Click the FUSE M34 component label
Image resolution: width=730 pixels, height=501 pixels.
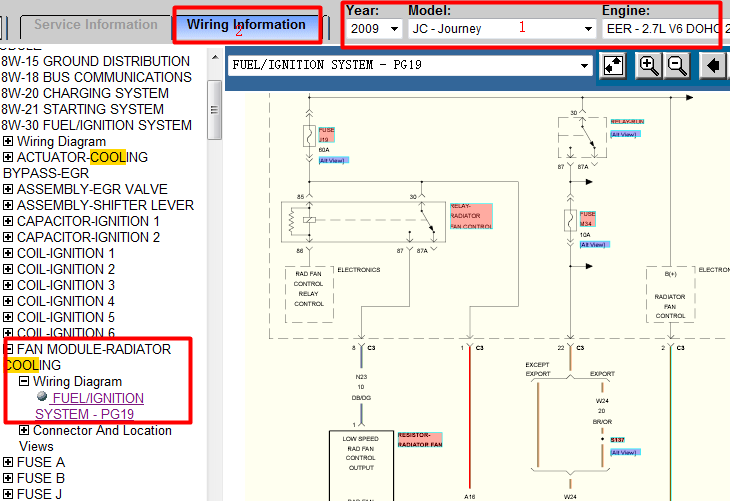588,219
